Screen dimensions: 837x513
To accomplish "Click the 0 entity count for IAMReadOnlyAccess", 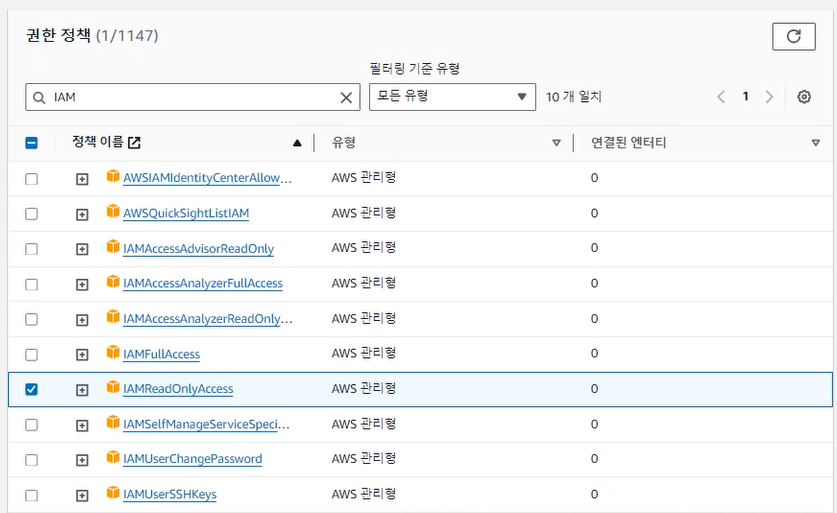I will [594, 389].
